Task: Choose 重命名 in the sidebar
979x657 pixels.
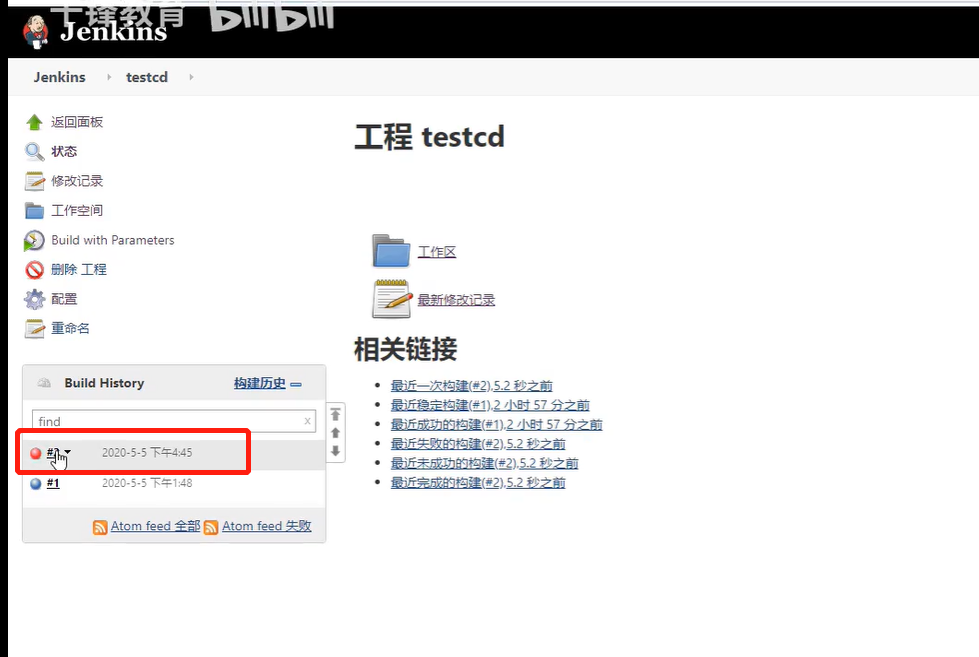Action: [x=70, y=328]
